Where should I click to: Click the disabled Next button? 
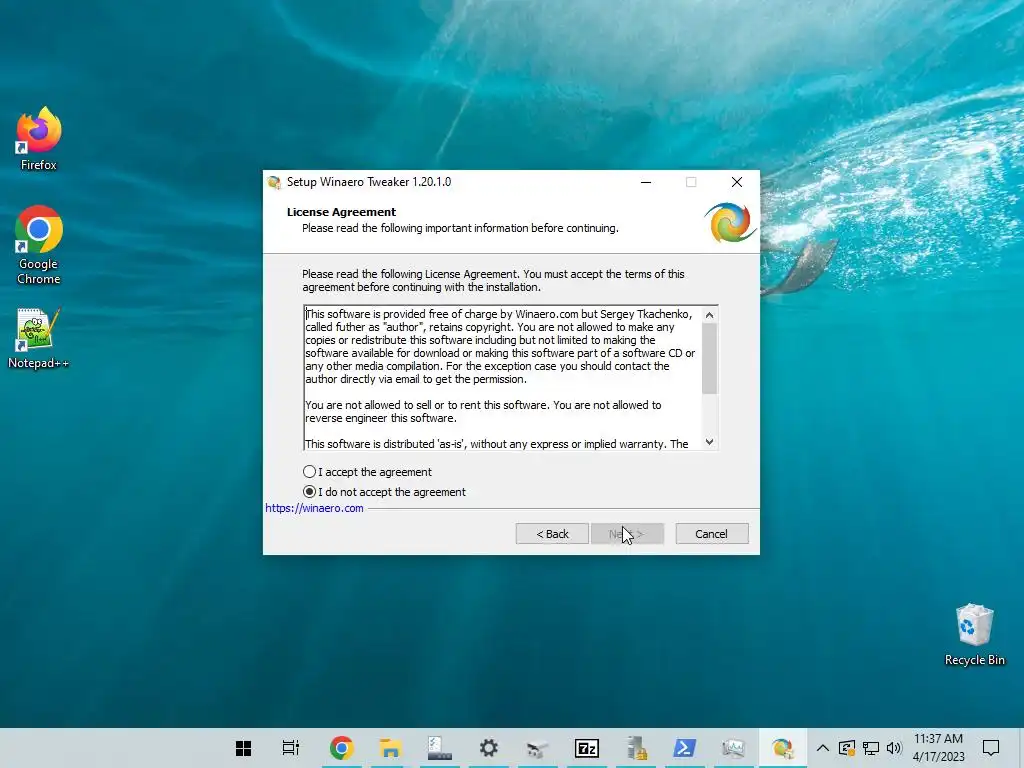[627, 534]
